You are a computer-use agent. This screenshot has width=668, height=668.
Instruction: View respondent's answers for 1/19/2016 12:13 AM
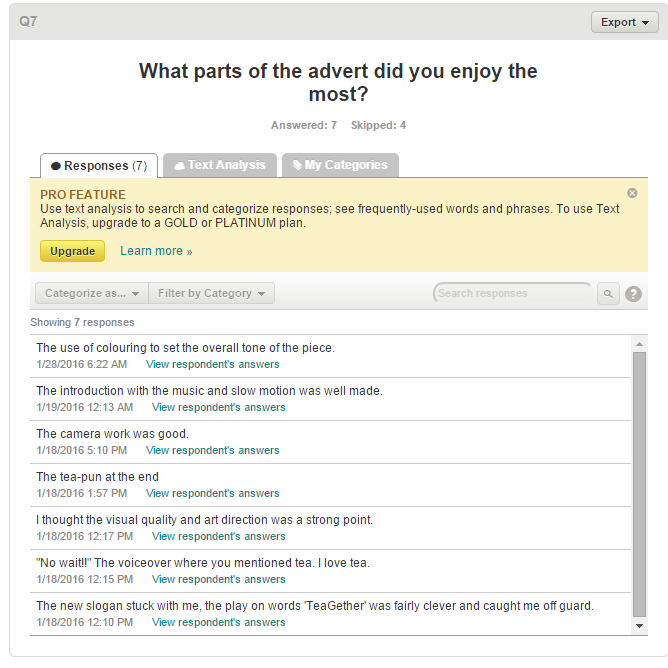coord(219,407)
